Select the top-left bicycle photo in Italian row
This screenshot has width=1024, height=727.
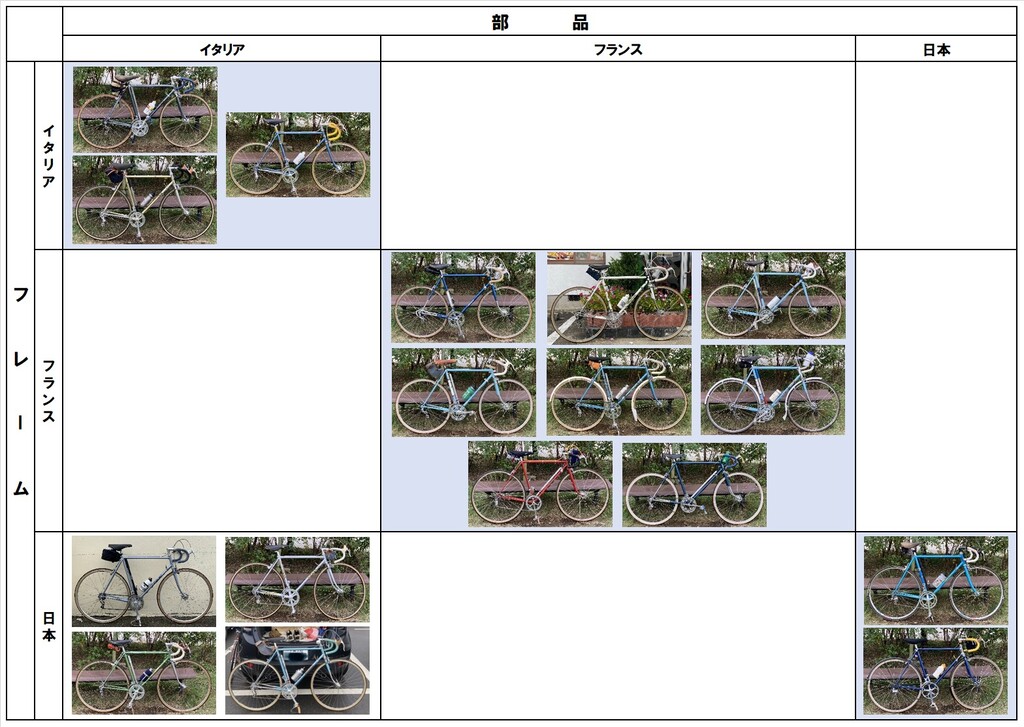[x=145, y=110]
